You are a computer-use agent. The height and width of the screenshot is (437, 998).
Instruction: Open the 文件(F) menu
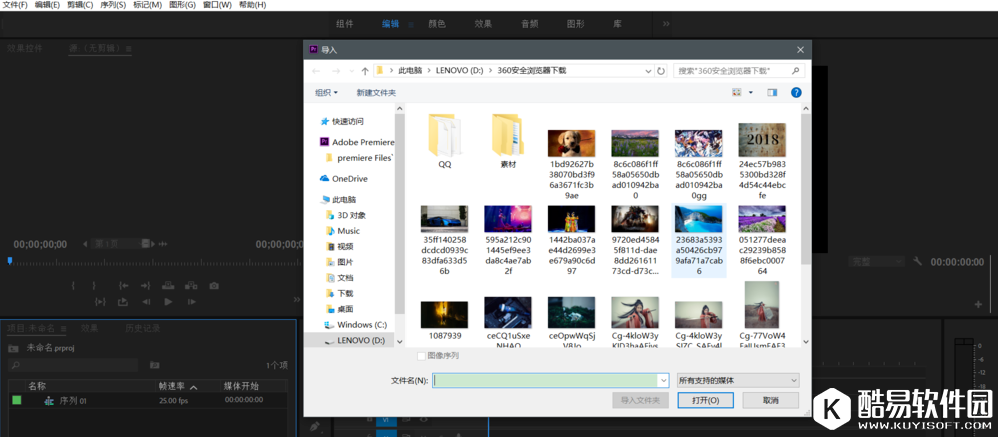(x=15, y=5)
